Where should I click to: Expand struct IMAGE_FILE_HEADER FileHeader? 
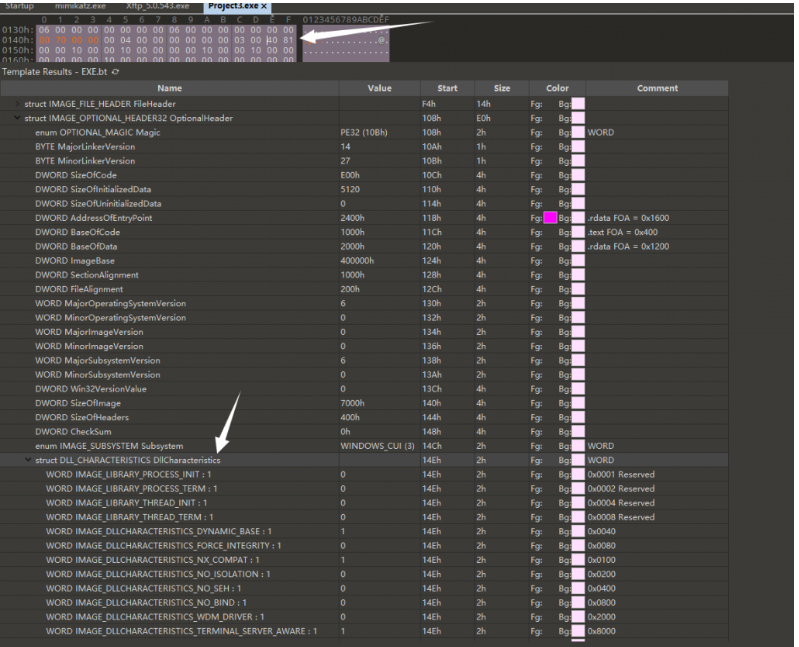pyautogui.click(x=17, y=104)
